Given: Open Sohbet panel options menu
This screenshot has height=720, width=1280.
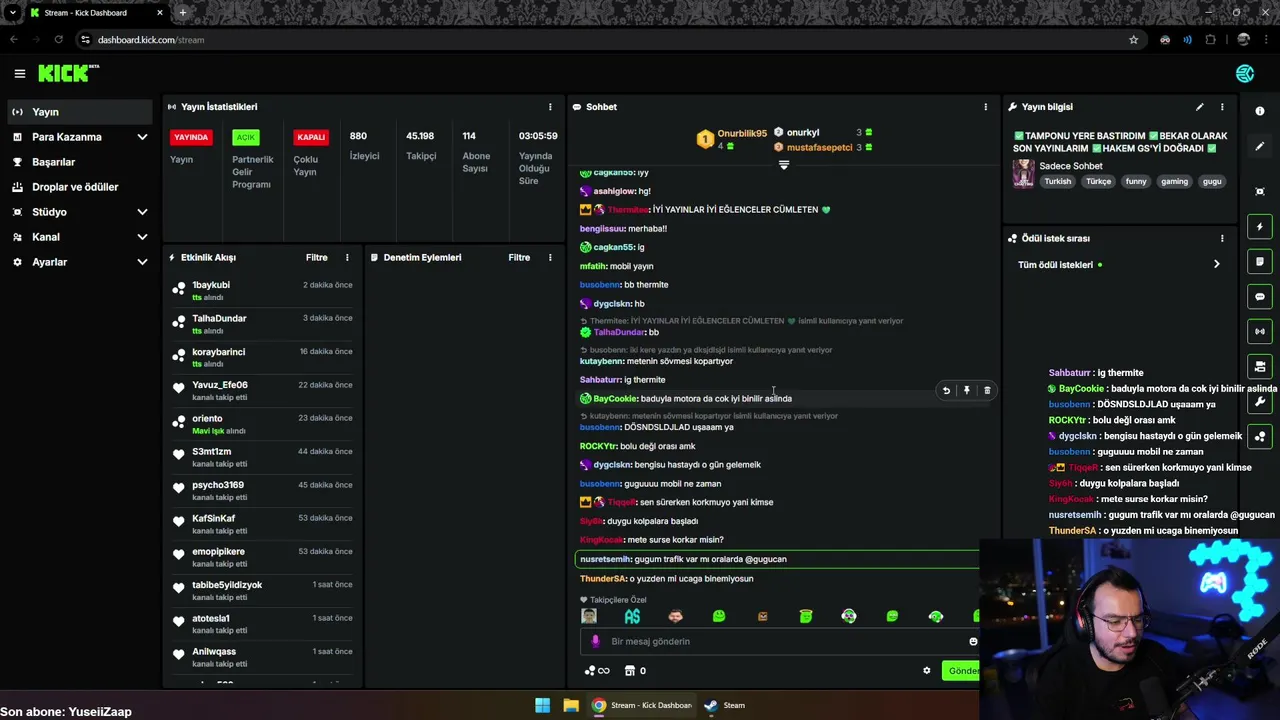Looking at the screenshot, I should (x=985, y=107).
